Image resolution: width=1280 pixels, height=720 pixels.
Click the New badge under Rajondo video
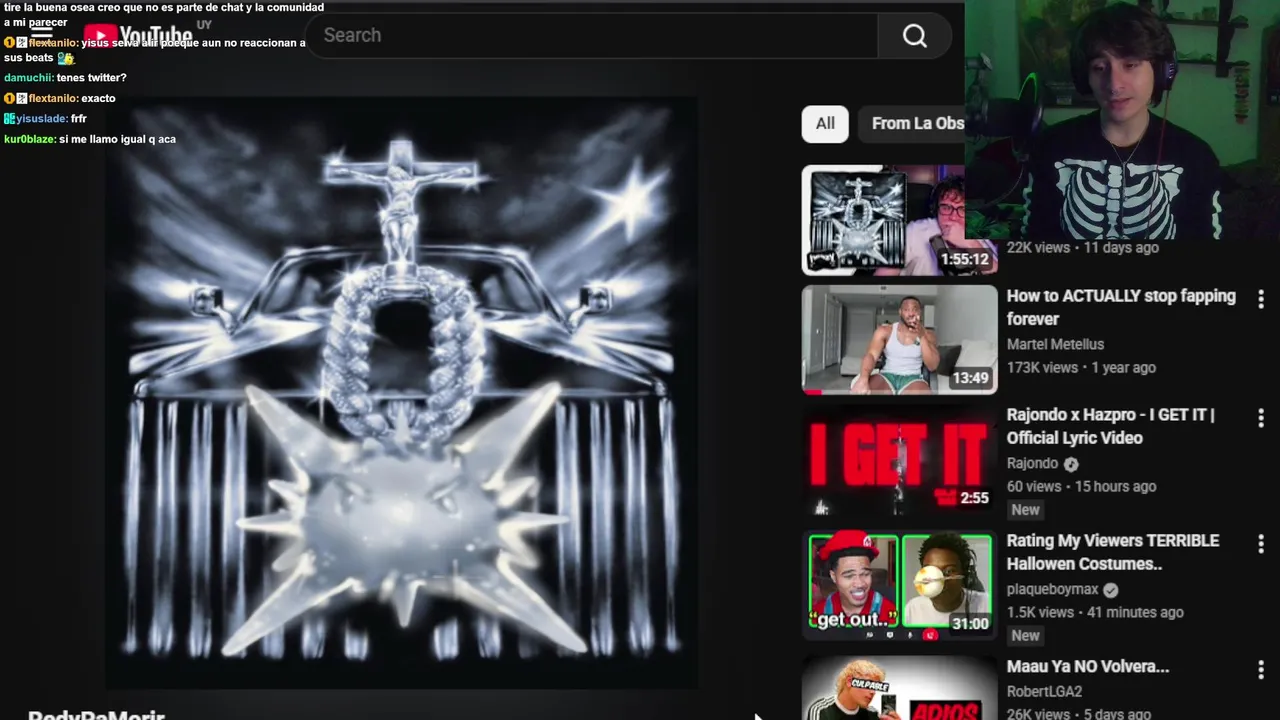[x=1025, y=510]
